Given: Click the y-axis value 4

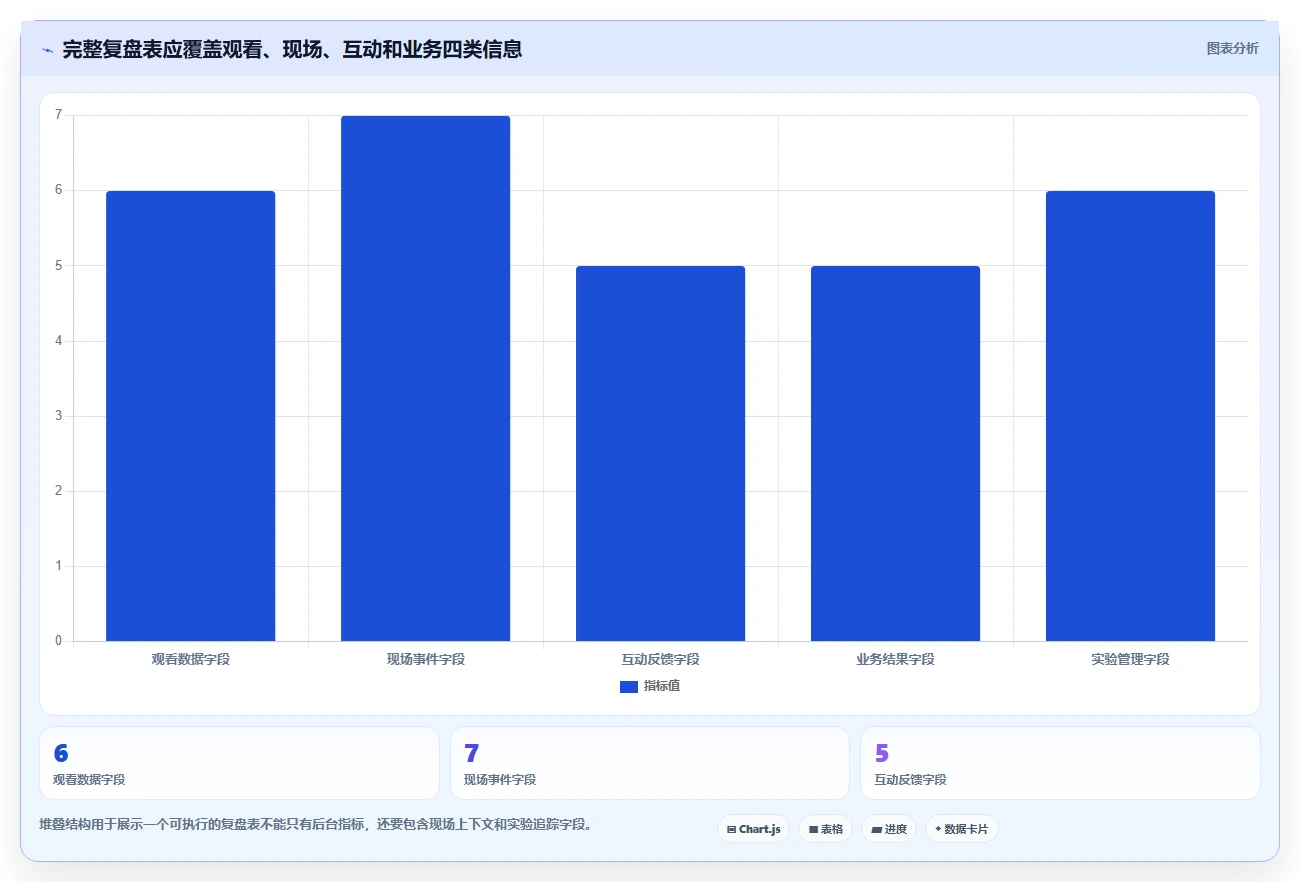Looking at the screenshot, I should pyautogui.click(x=58, y=341).
